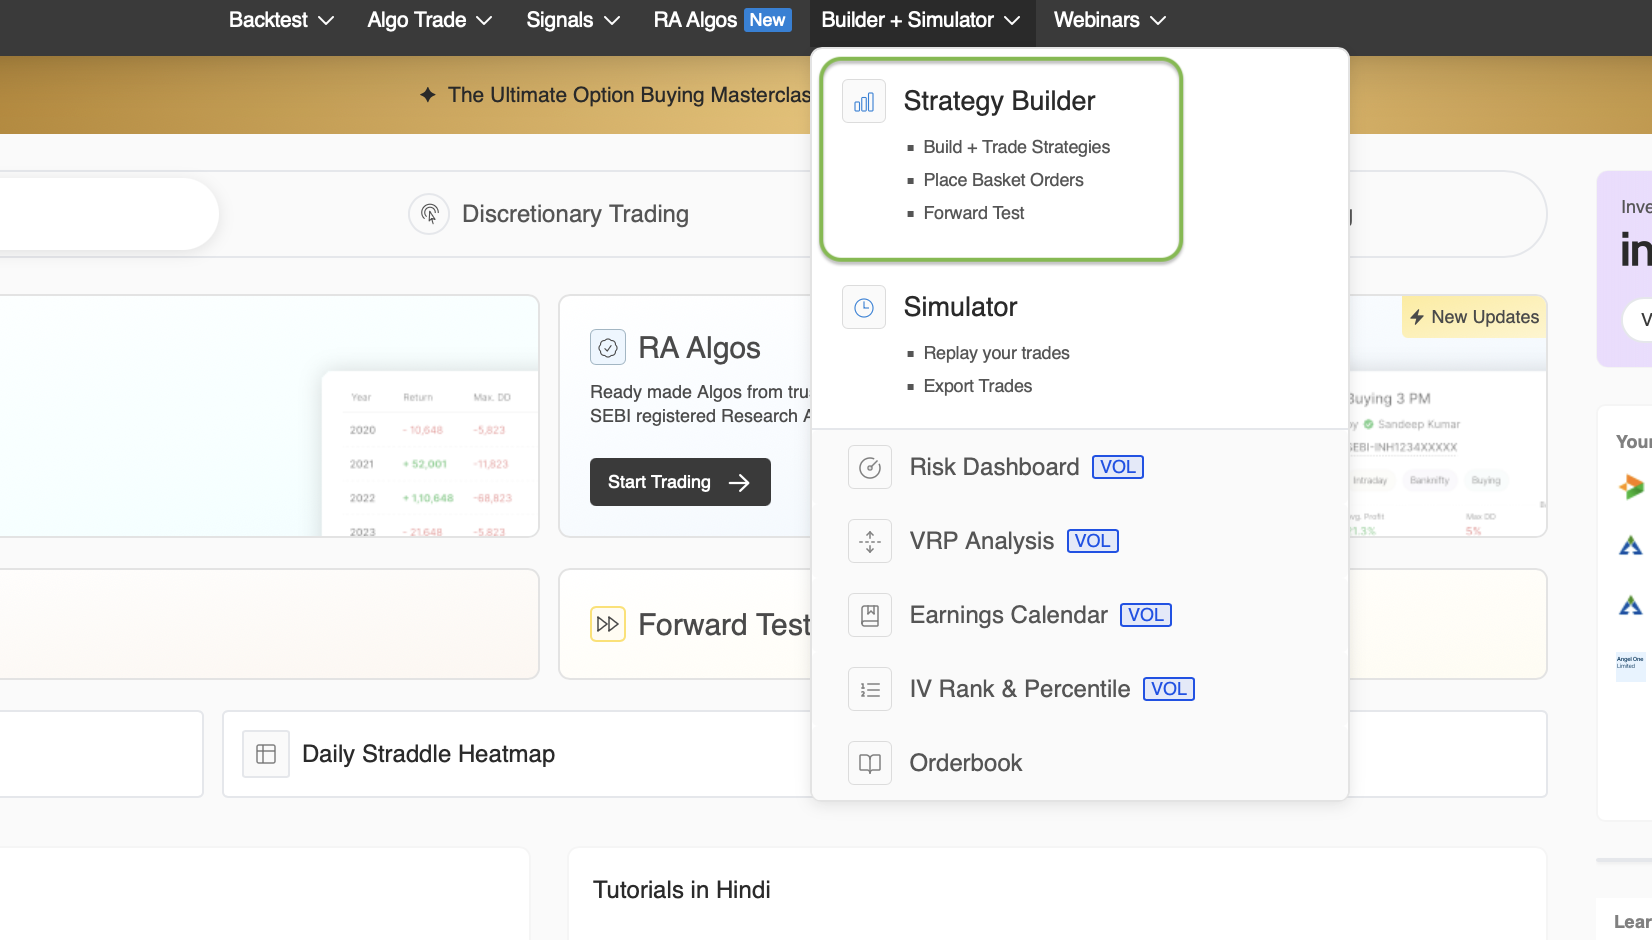Image resolution: width=1652 pixels, height=940 pixels.
Task: Click the RA Algos badge icon
Action: pos(608,348)
